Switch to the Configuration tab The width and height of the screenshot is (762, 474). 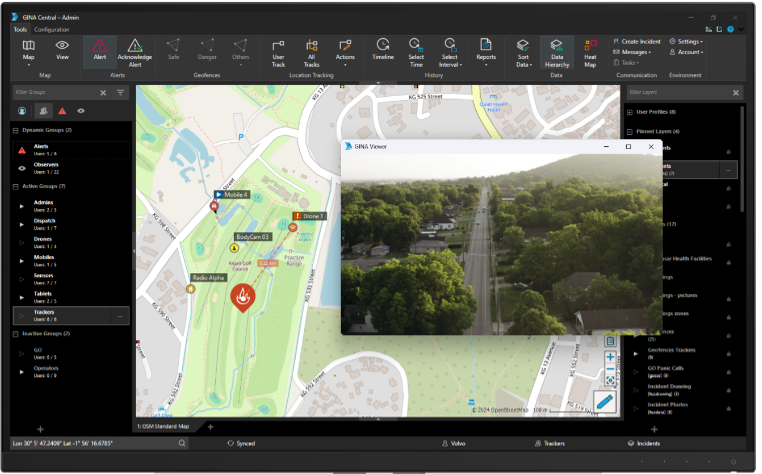click(52, 30)
